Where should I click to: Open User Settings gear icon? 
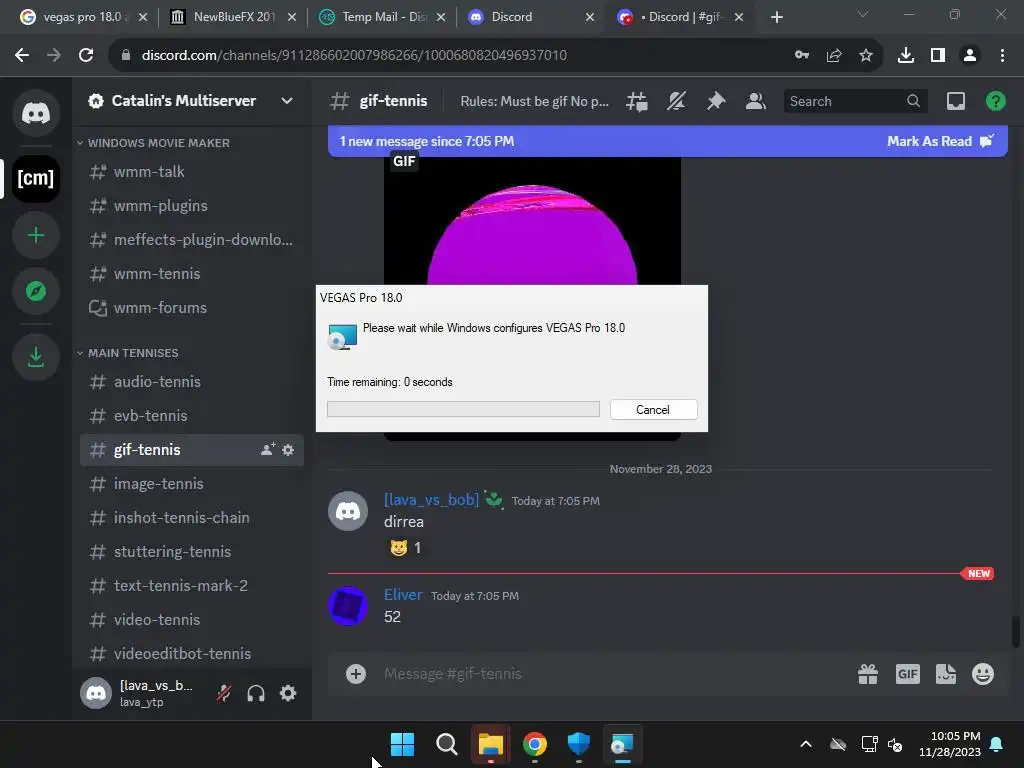coord(288,693)
